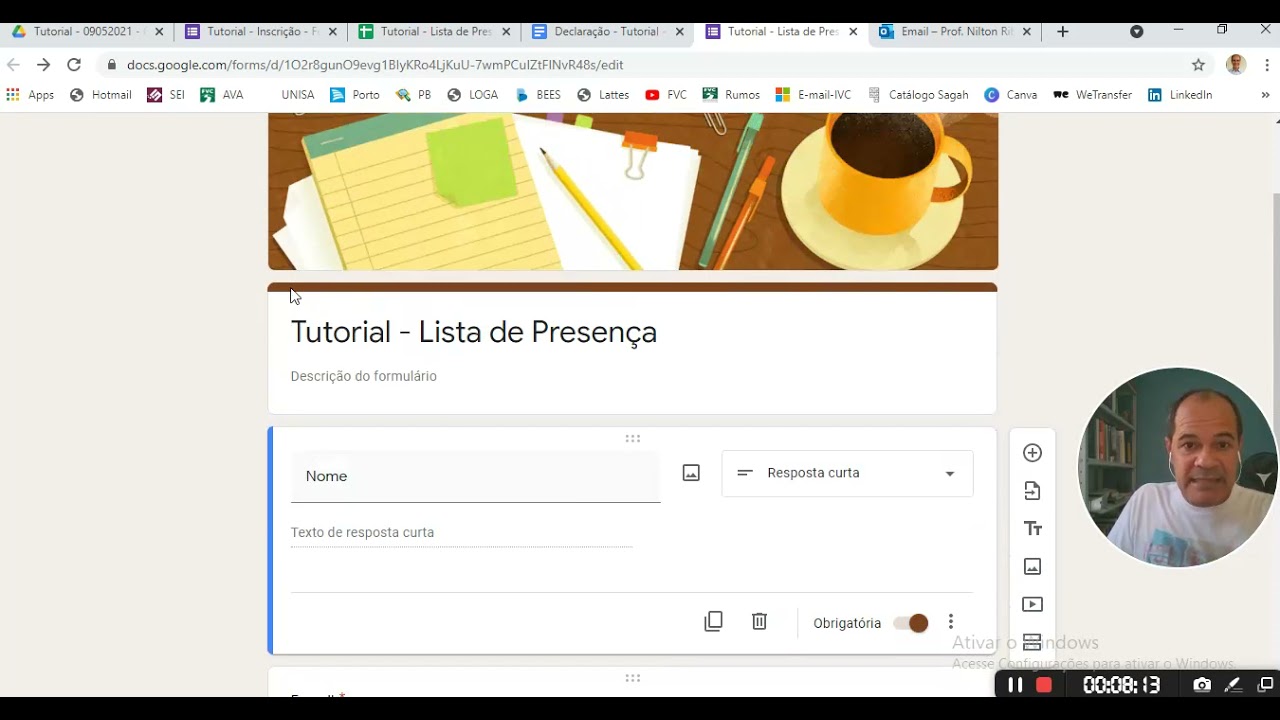Edit the Nome question title field

coord(475,476)
